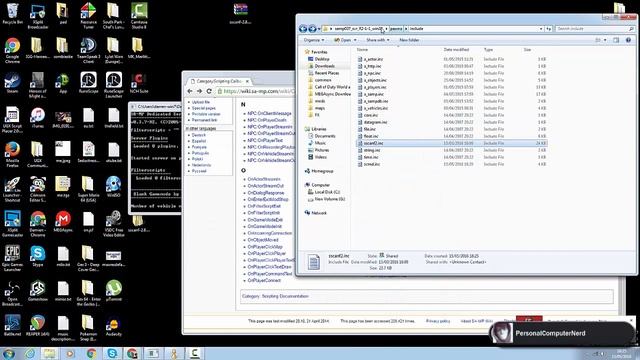Open Explorer help question mark icon
Screen dimensions: 640x360
(x=628, y=40)
